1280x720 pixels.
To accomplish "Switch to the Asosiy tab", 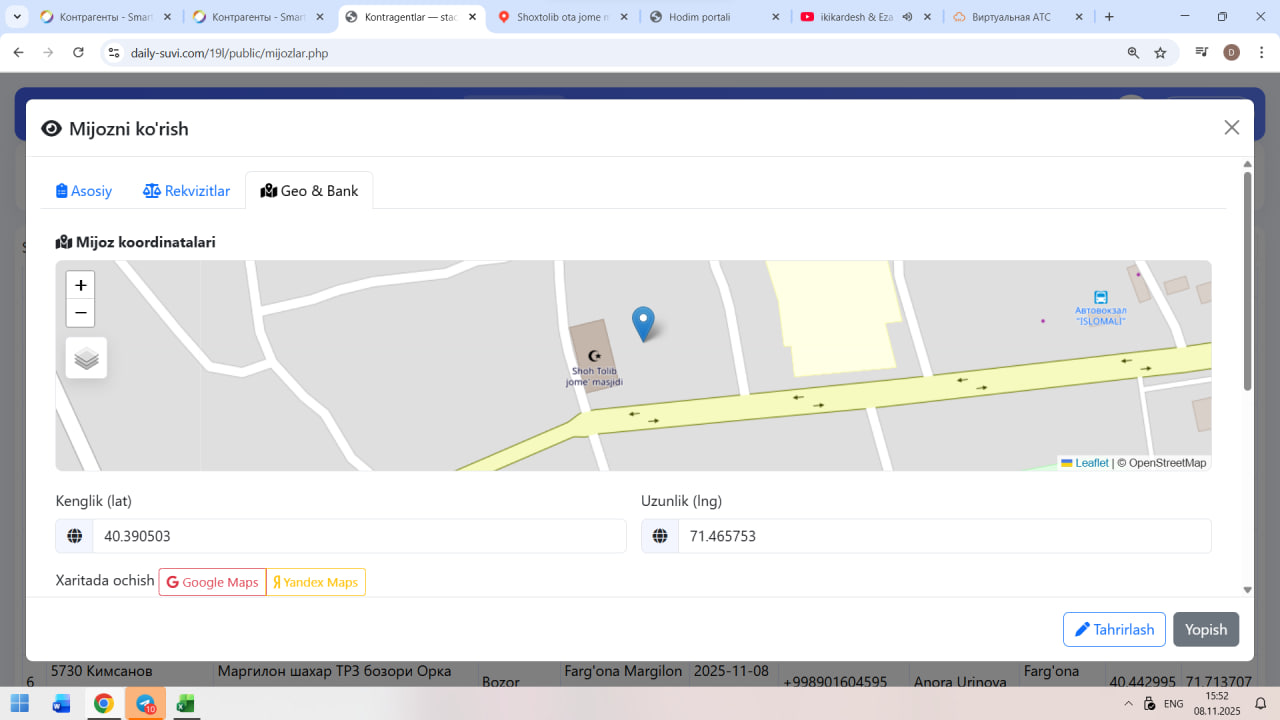I will (84, 191).
